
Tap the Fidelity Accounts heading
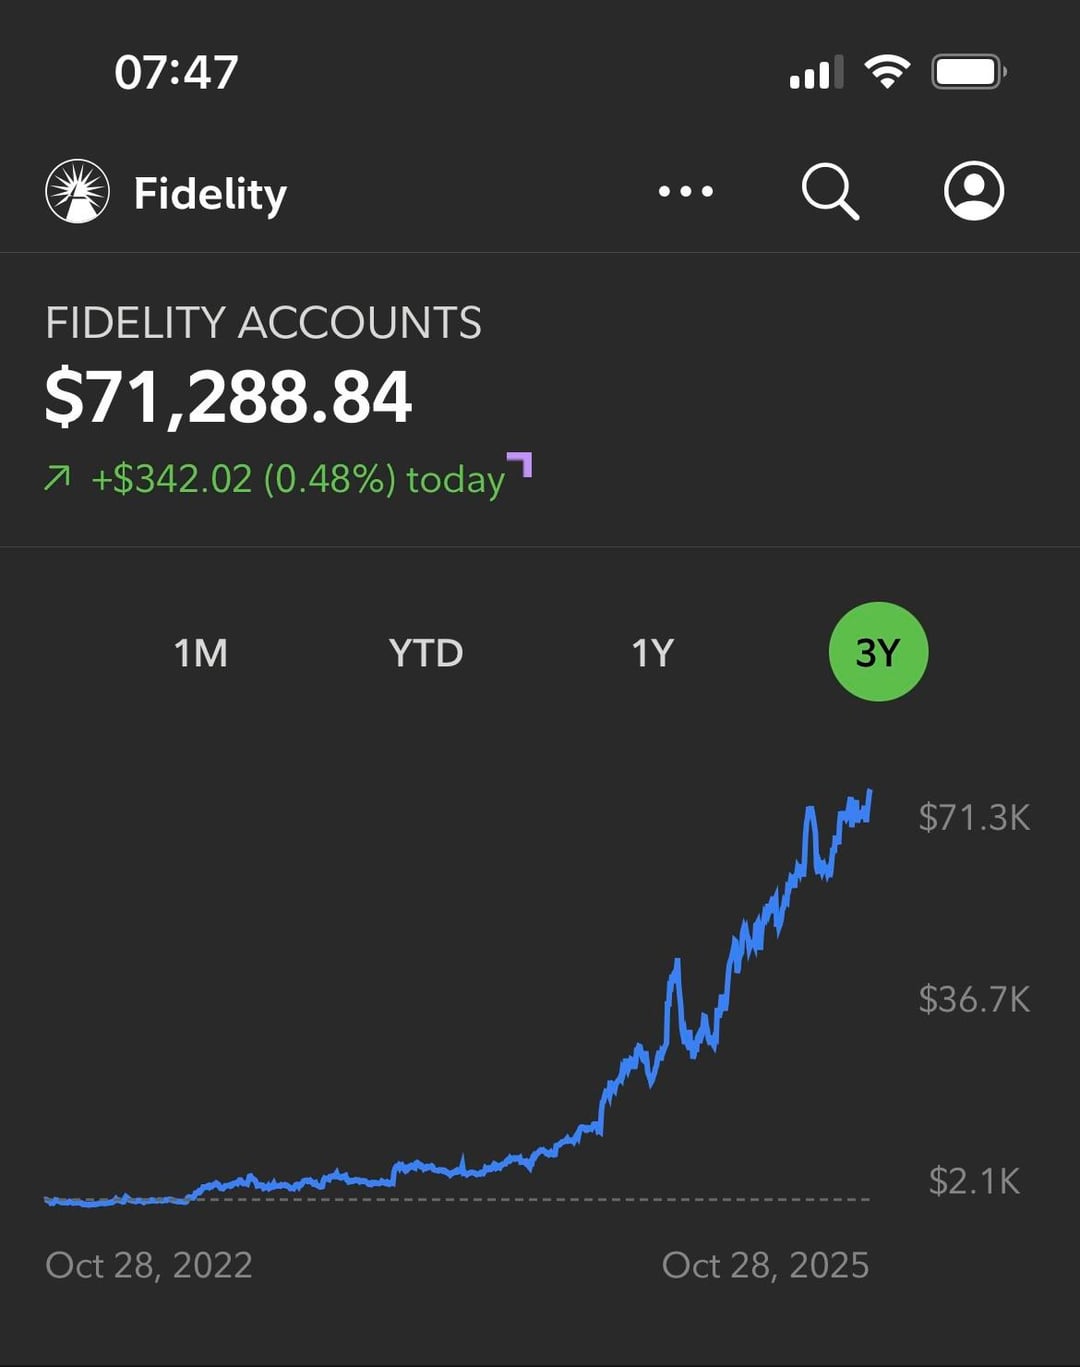pyautogui.click(x=263, y=323)
